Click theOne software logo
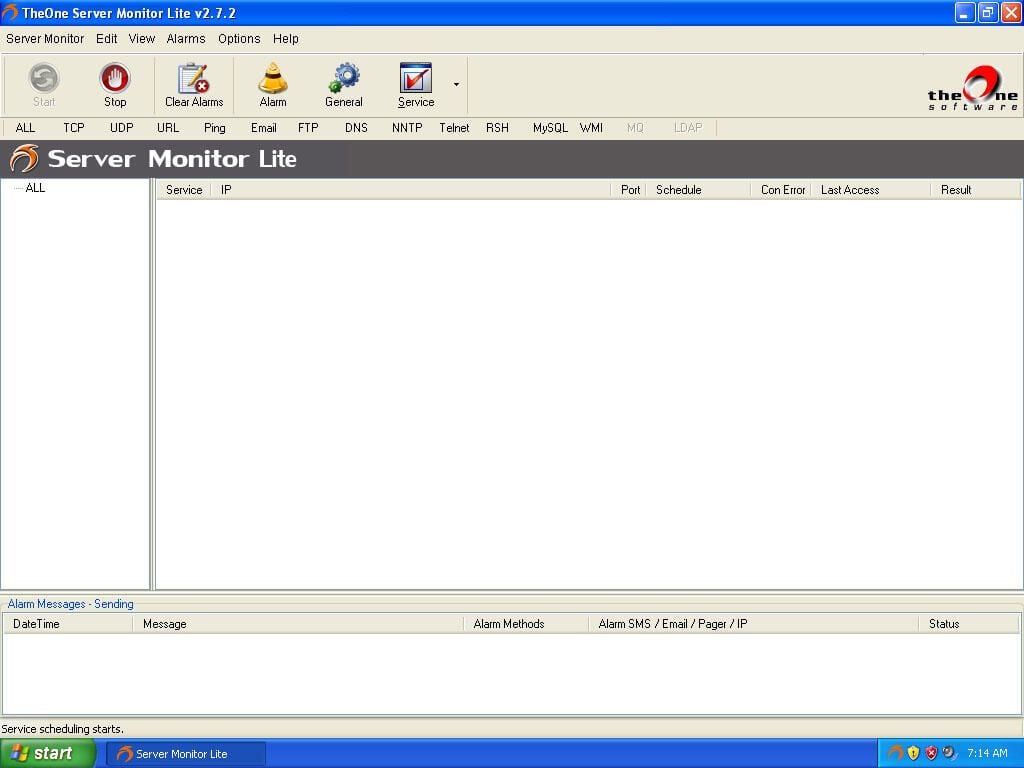The width and height of the screenshot is (1024, 768). pyautogui.click(x=972, y=88)
